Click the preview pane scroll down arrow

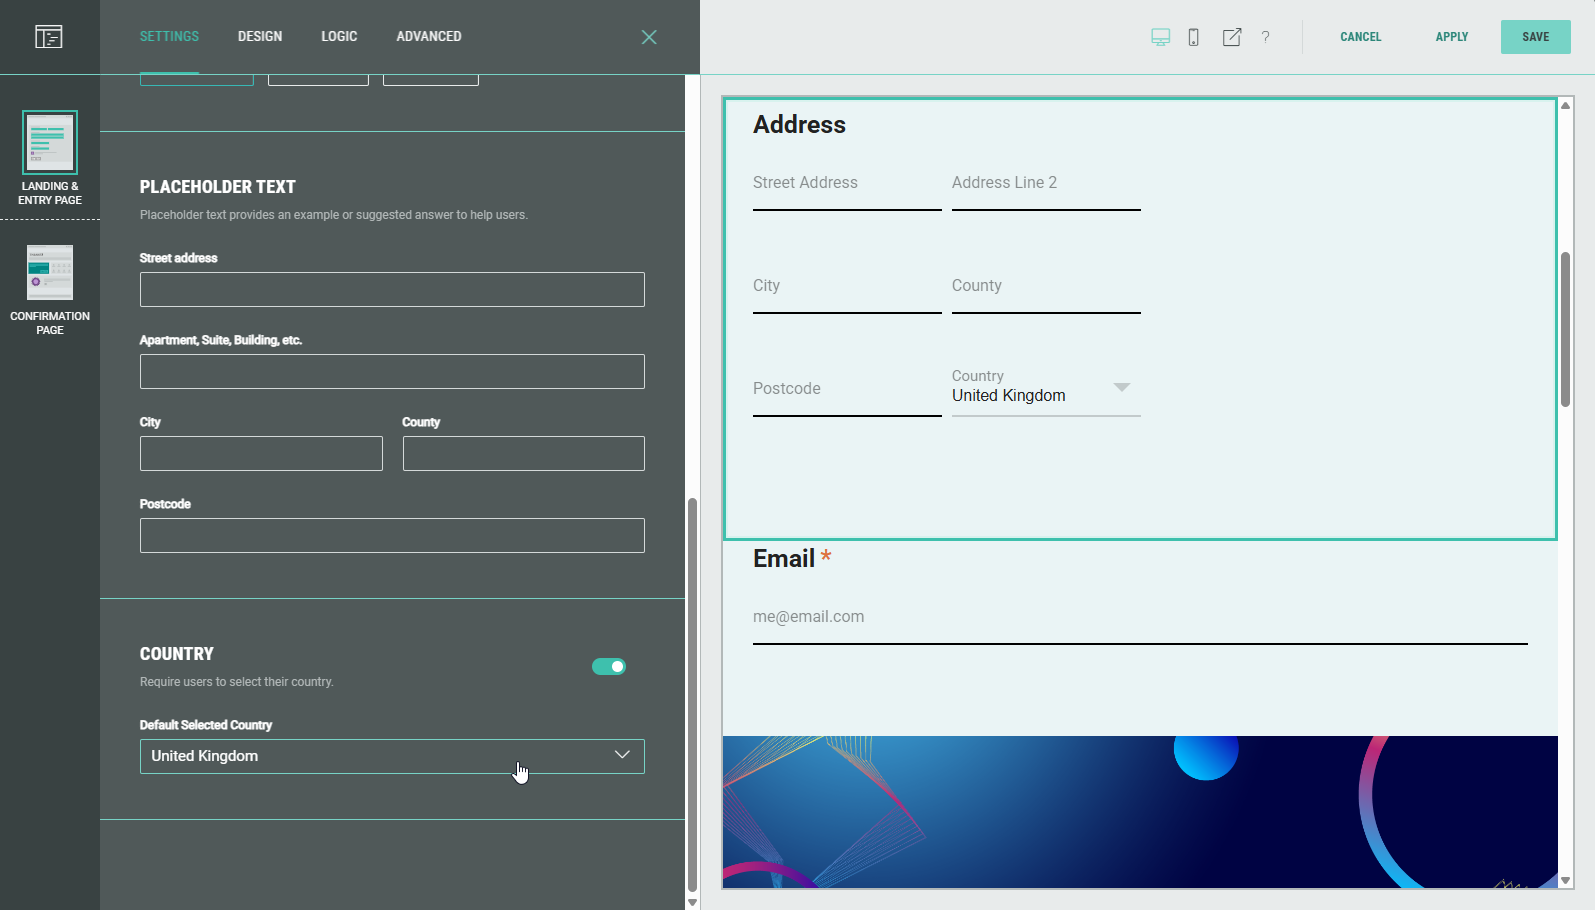point(1565,881)
